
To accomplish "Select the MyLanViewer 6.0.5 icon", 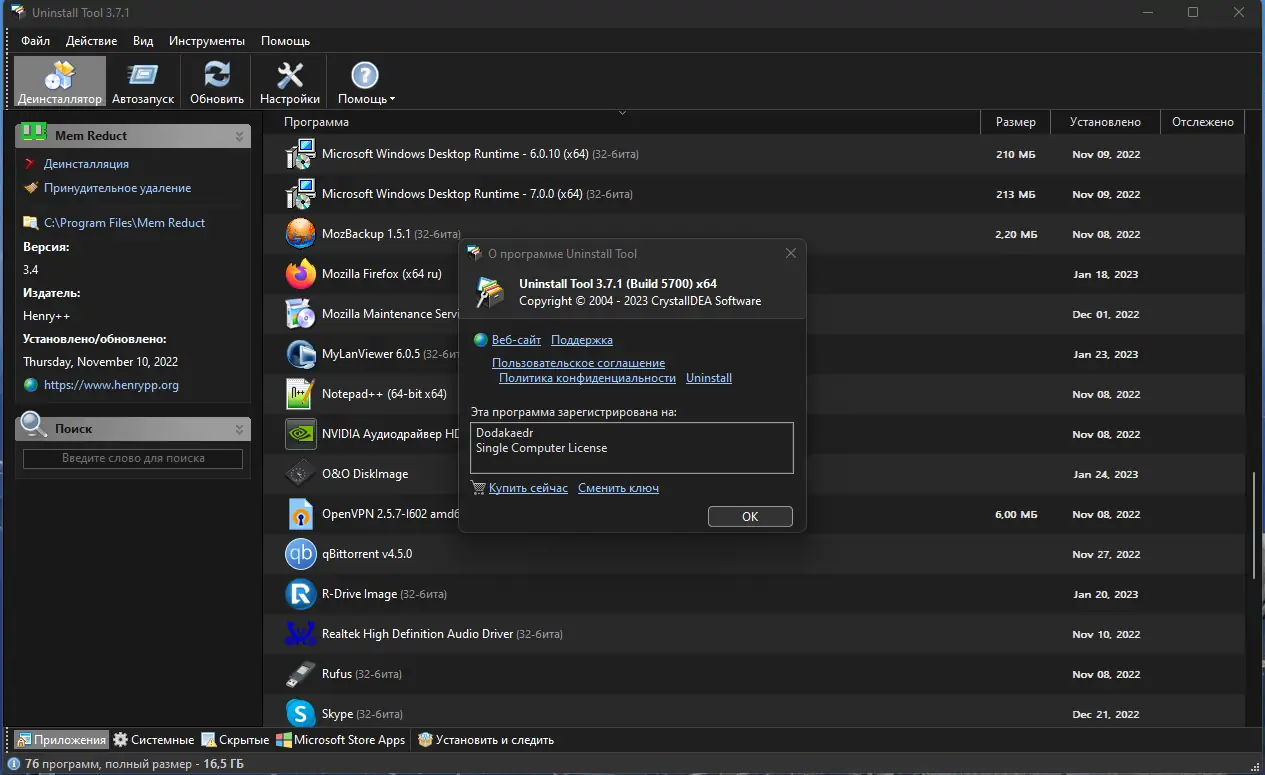I will pyautogui.click(x=301, y=354).
